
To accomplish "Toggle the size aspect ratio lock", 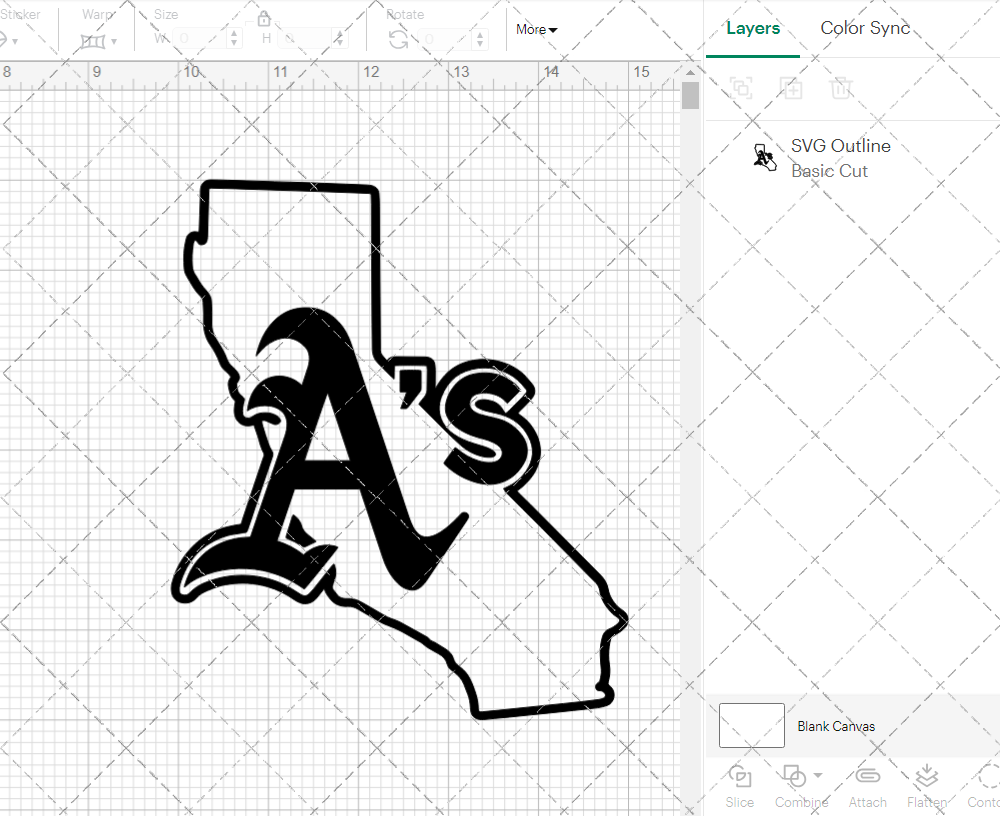I will tap(263, 19).
